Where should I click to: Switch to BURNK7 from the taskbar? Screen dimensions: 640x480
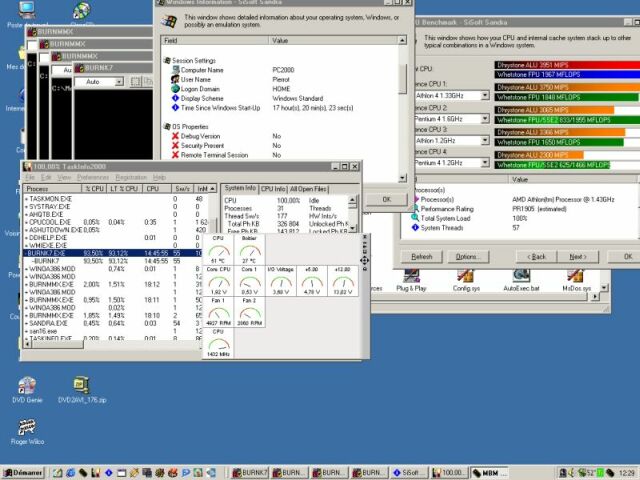point(249,473)
